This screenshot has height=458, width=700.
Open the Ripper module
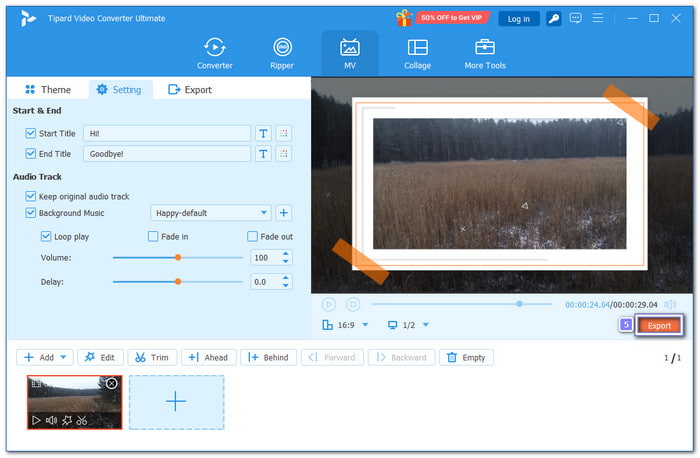[x=283, y=53]
